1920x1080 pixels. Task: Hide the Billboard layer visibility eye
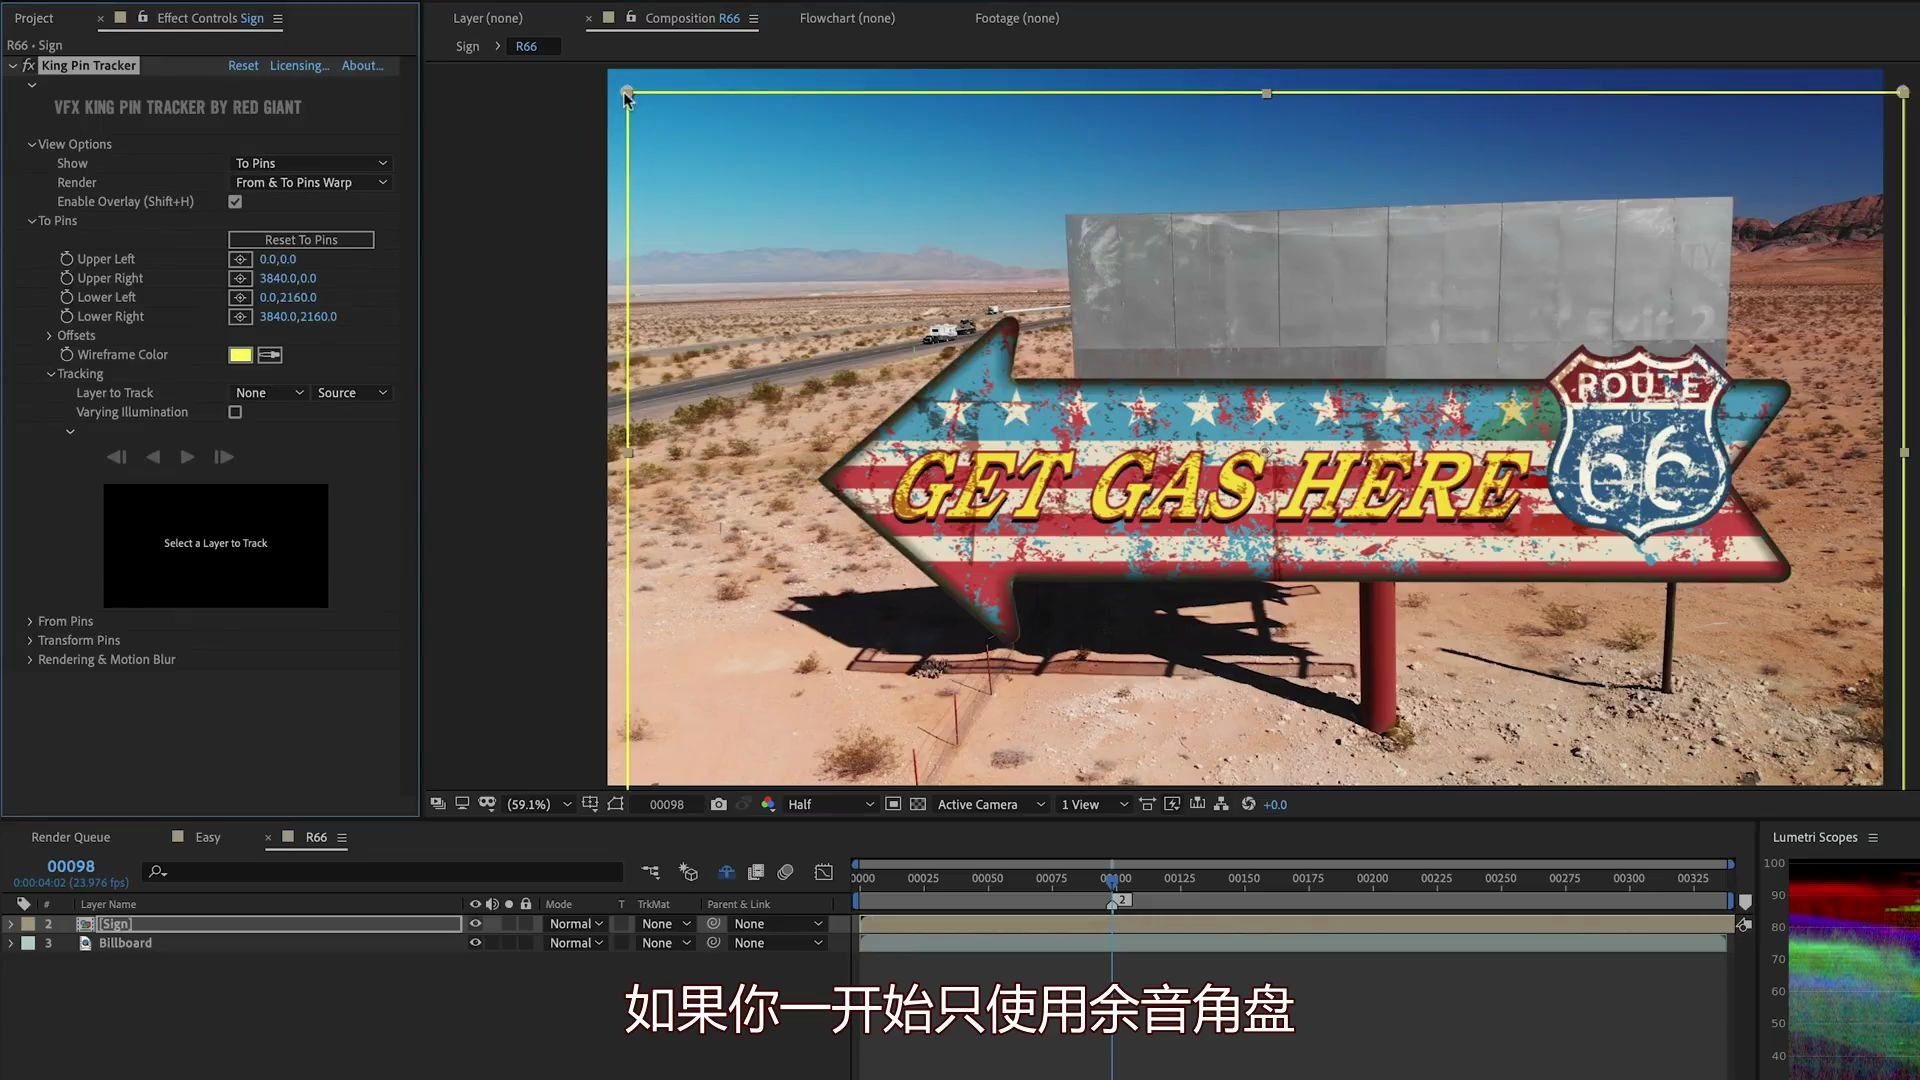[475, 943]
